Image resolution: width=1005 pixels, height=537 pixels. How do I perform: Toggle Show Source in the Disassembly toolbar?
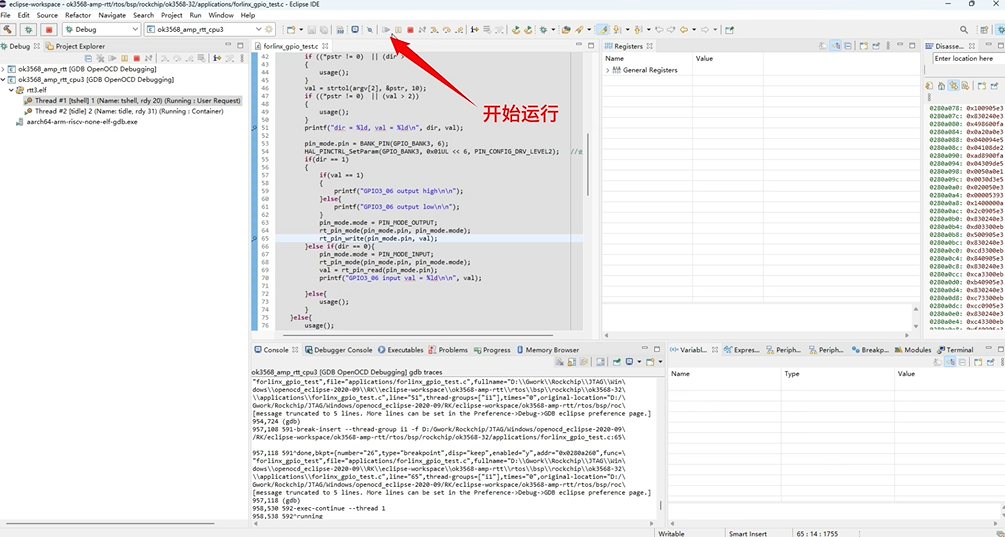tap(965, 85)
